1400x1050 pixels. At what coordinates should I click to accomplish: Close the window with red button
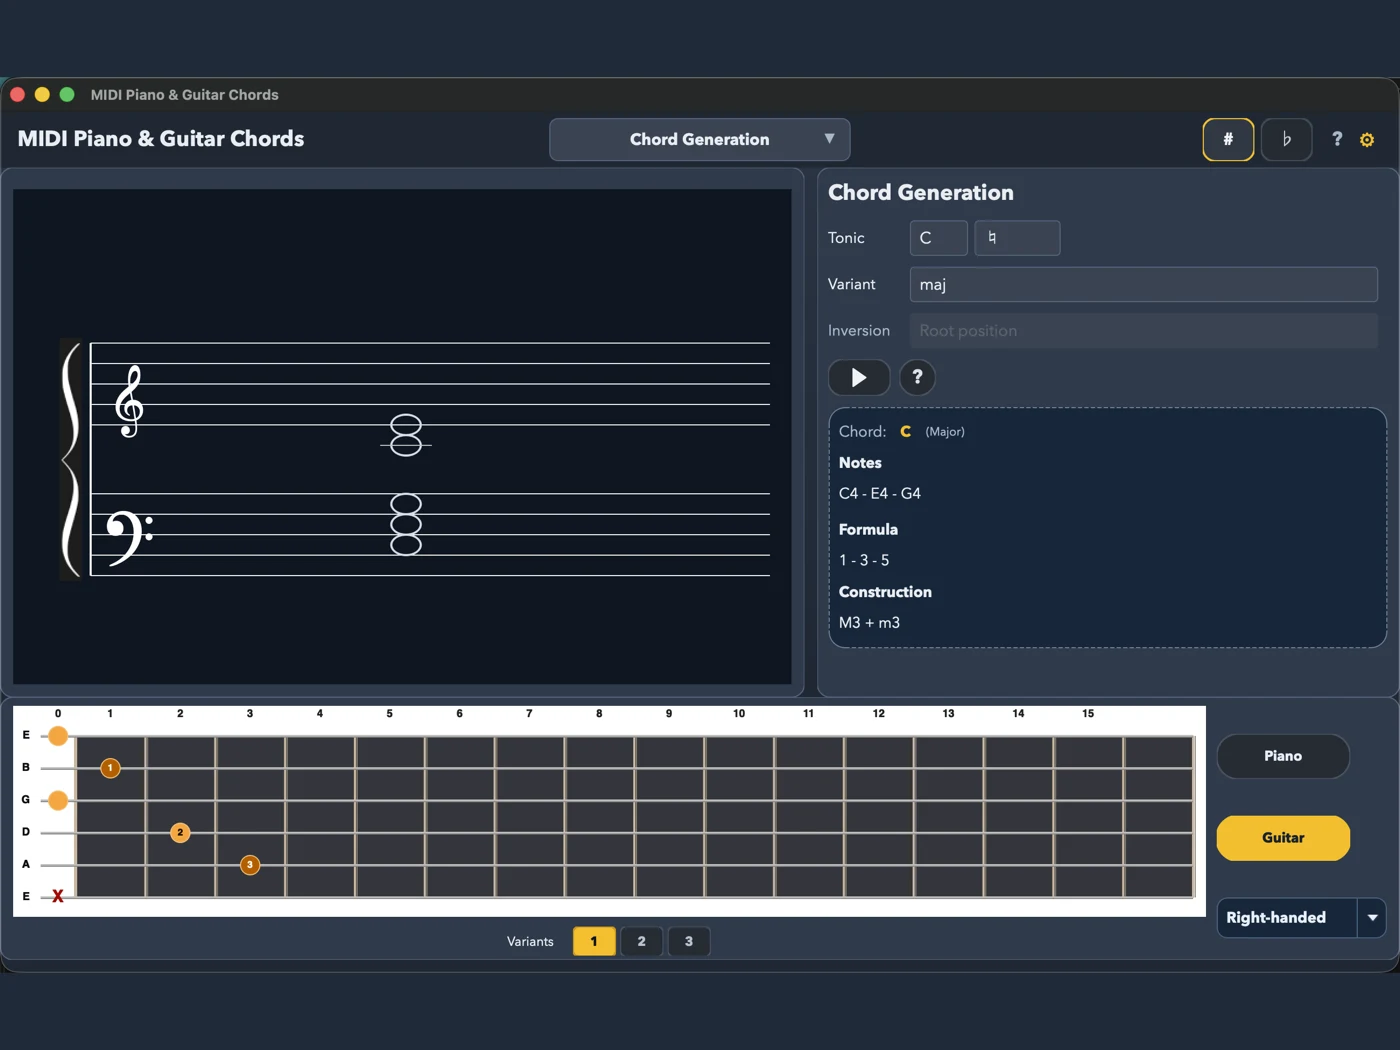[17, 94]
